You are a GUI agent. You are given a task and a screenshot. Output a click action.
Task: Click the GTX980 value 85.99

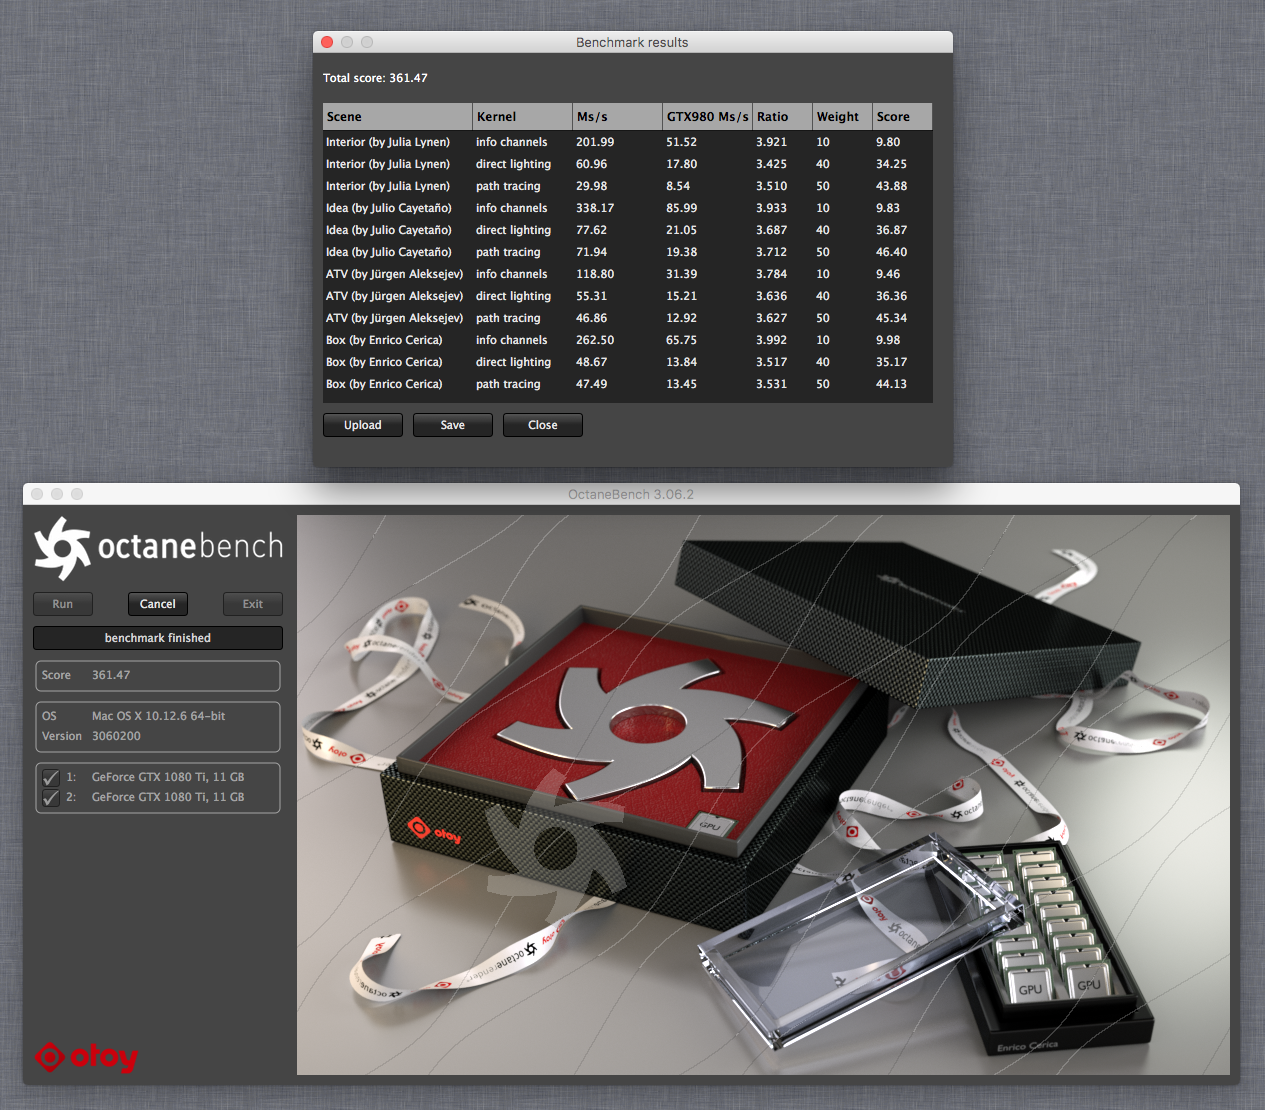tap(681, 208)
